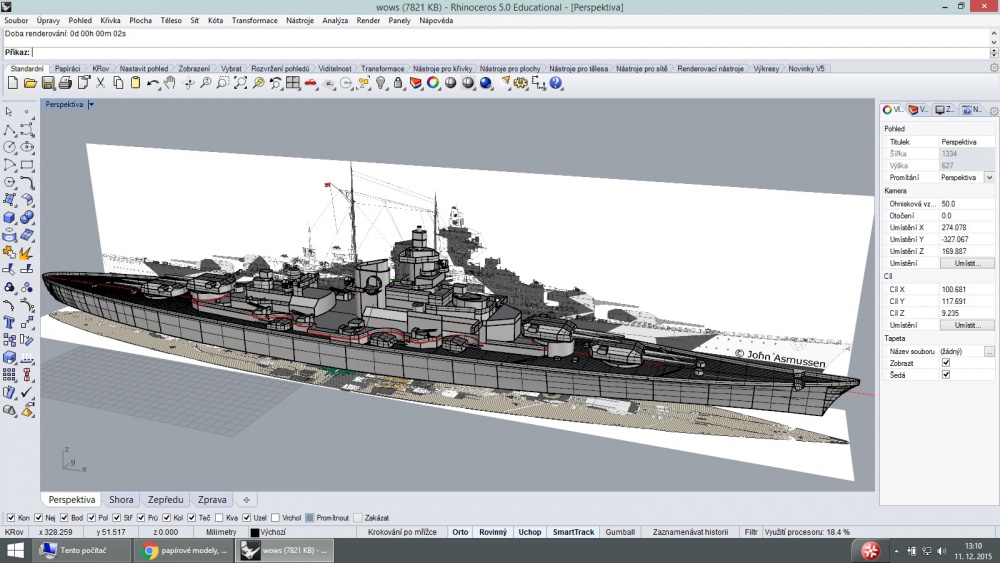Click into the Příkaz command input field
Image resolution: width=1000 pixels, height=563 pixels.
click(x=510, y=52)
